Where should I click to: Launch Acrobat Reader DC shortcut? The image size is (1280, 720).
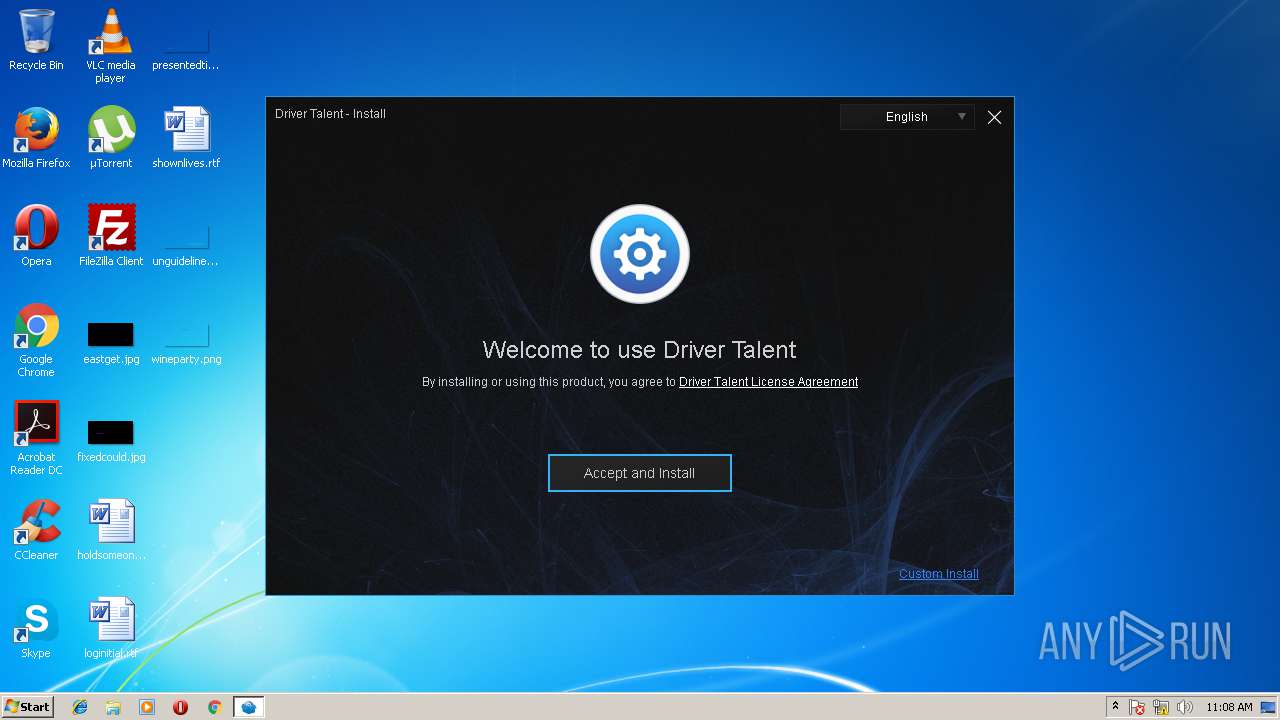[36, 438]
